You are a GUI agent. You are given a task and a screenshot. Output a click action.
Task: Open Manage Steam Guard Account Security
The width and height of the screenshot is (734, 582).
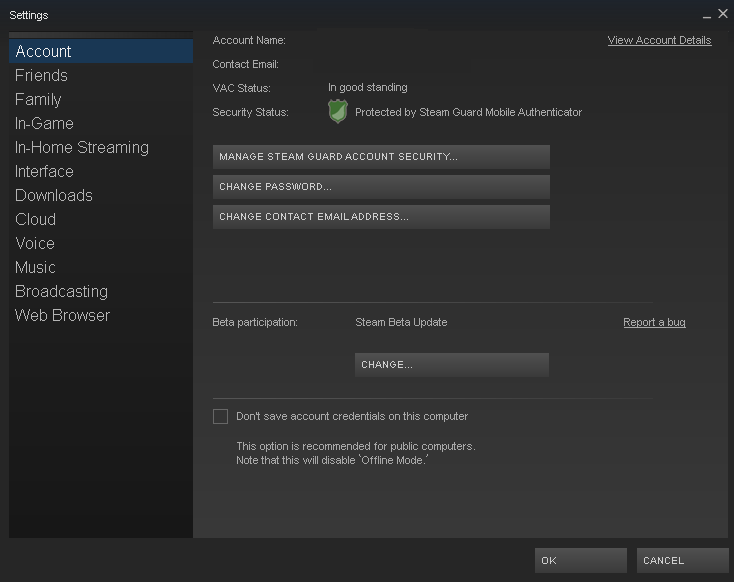381,157
